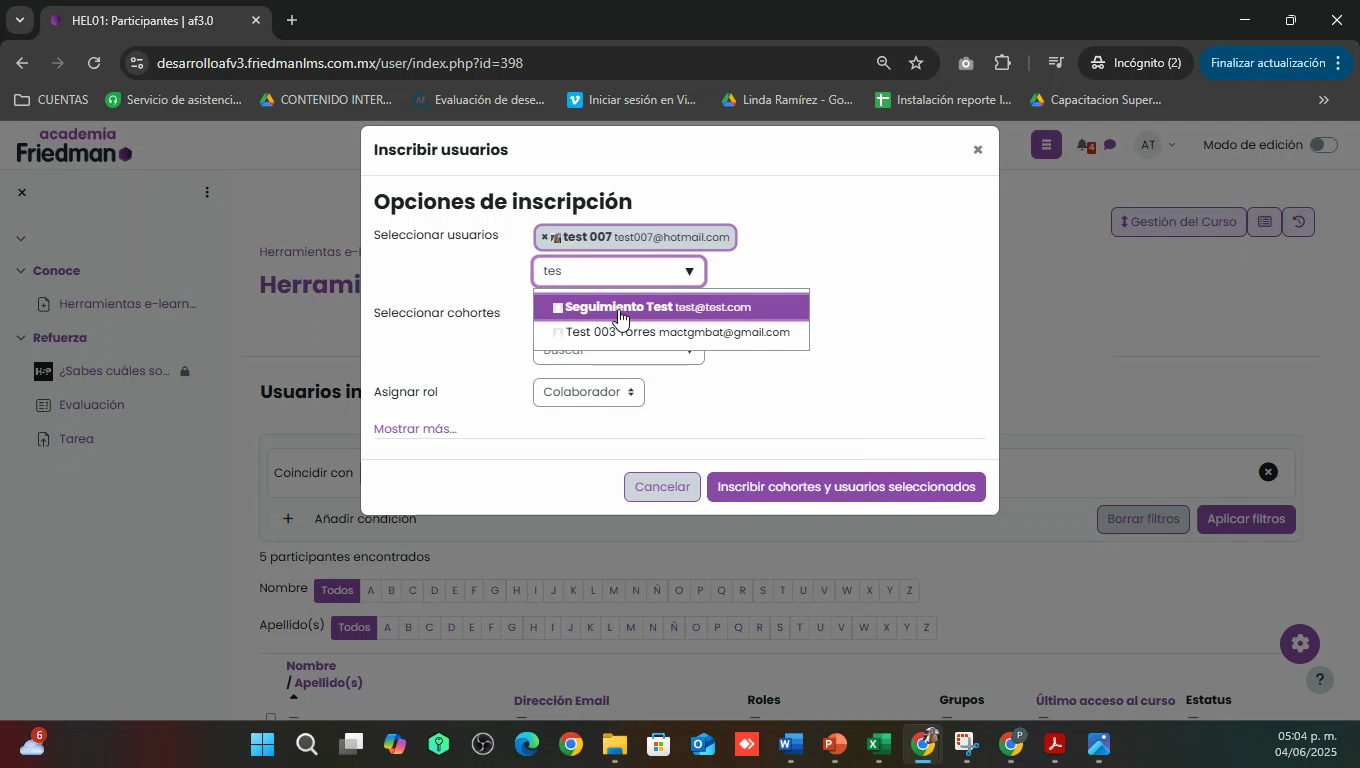Open the Asignar rol Colaborador dropdown
Image resolution: width=1360 pixels, height=768 pixels.
click(588, 392)
